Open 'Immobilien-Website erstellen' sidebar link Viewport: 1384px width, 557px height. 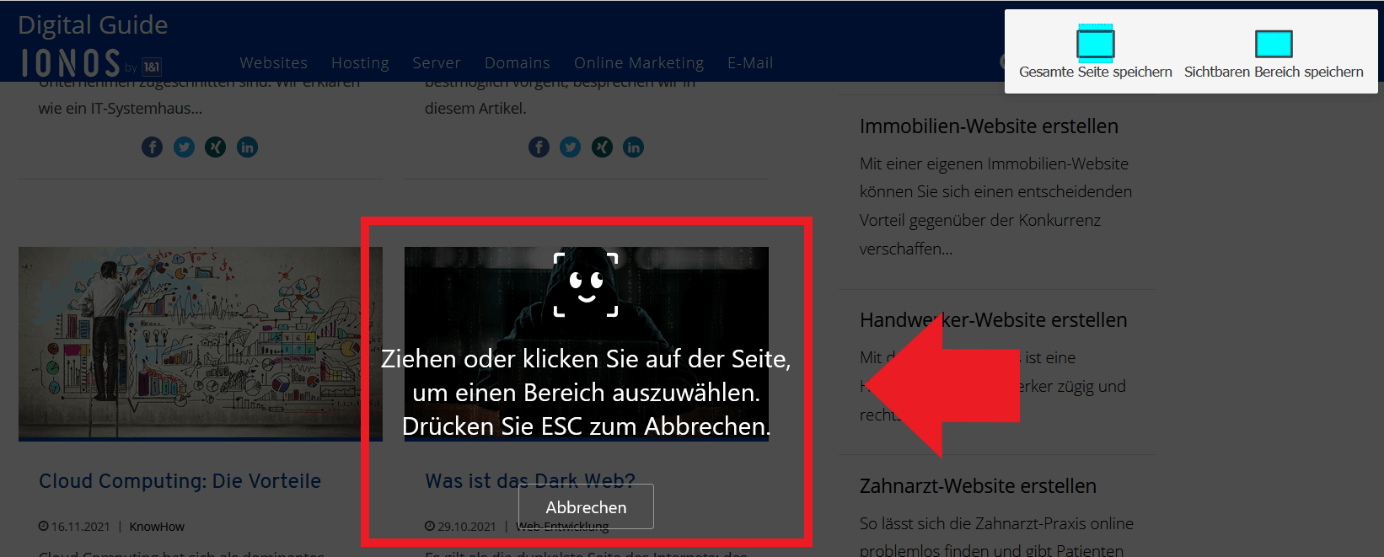tap(989, 126)
